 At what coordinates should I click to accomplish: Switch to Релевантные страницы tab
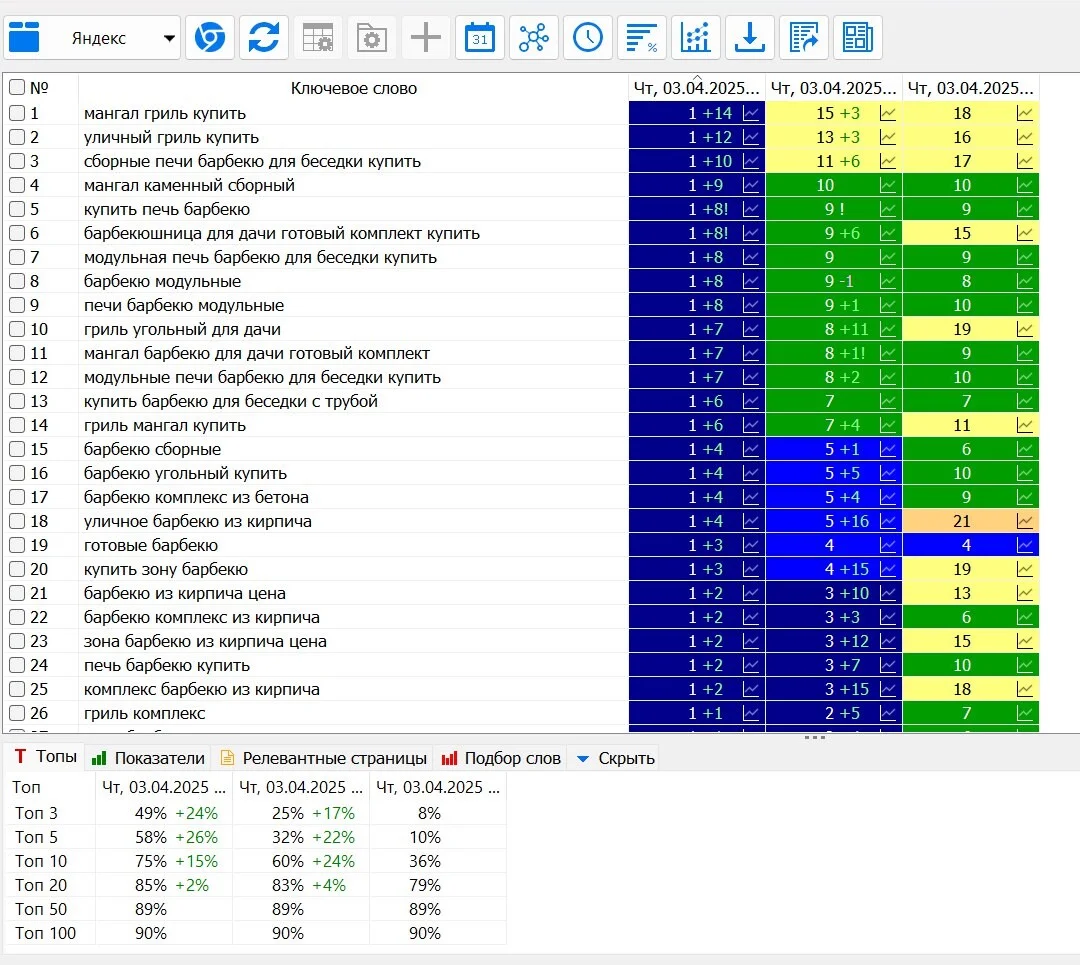(x=324, y=758)
